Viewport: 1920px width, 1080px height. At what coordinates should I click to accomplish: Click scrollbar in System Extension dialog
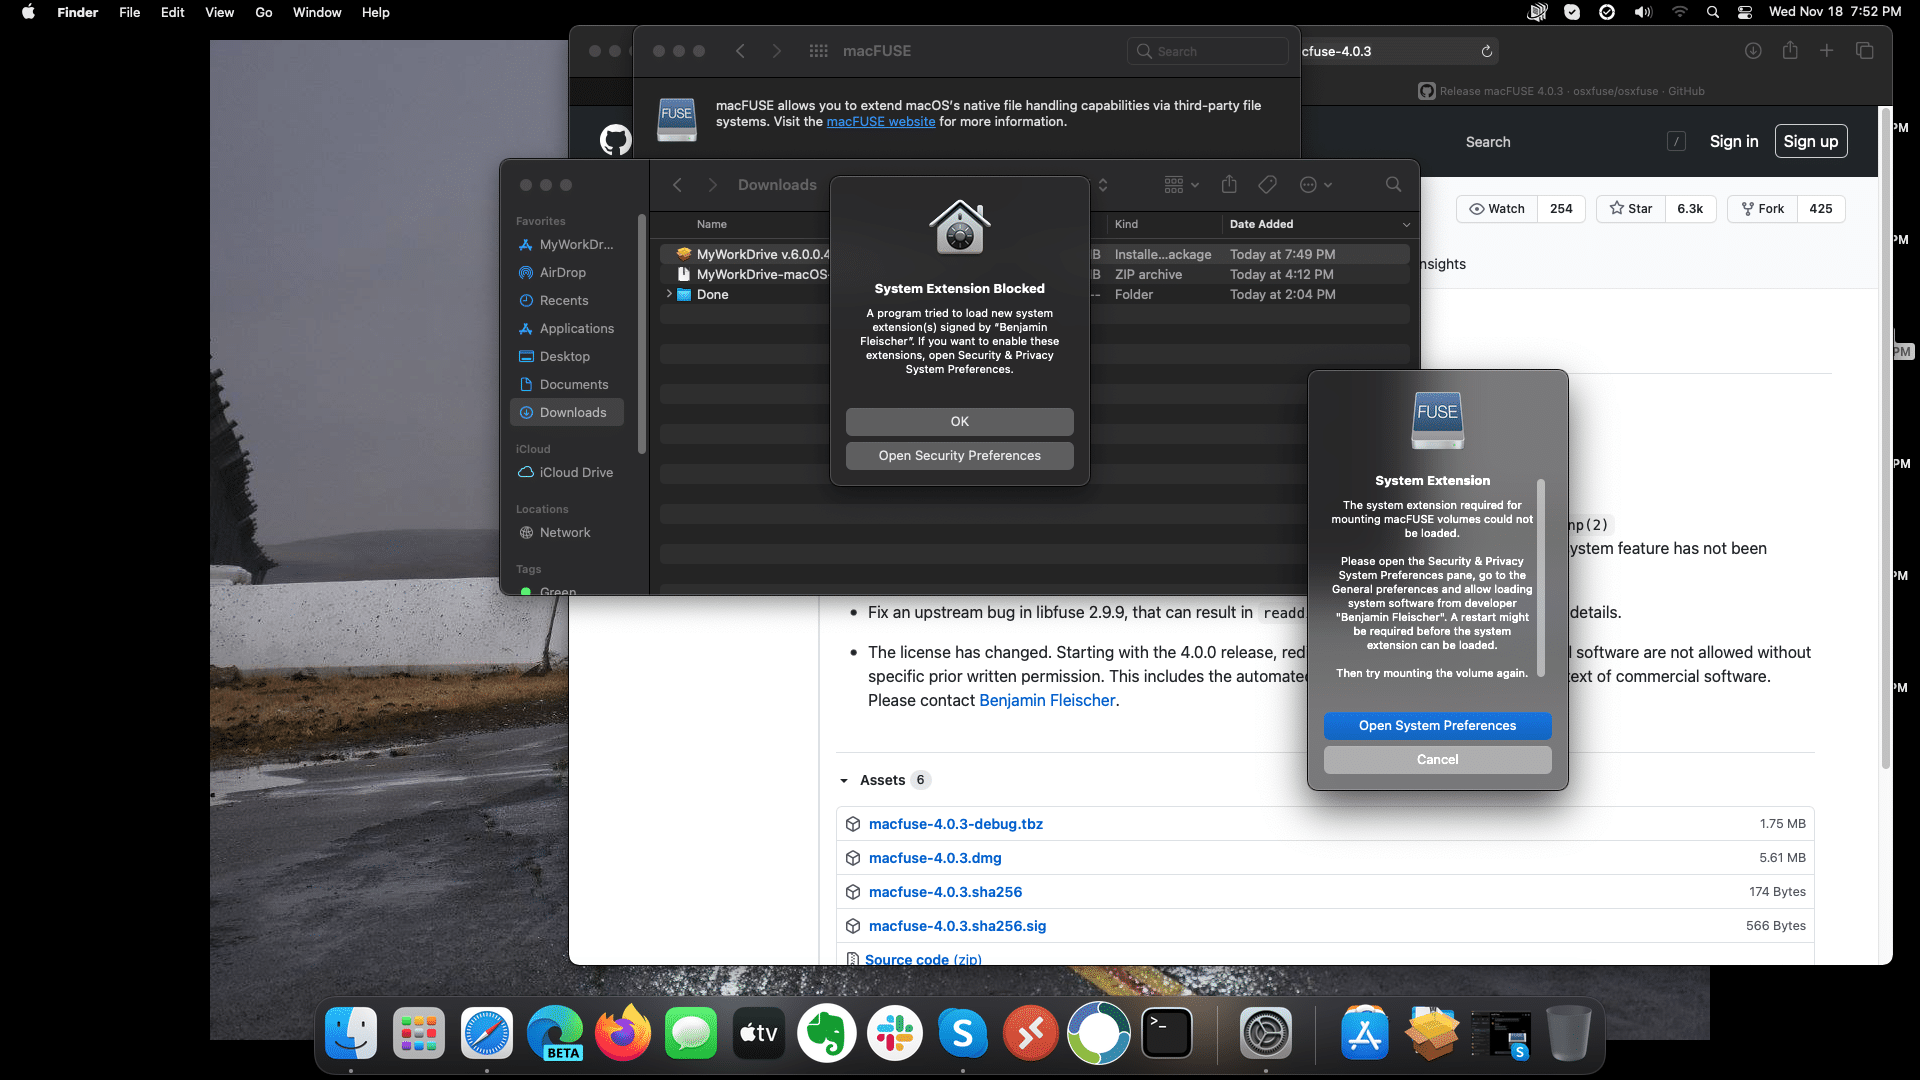[1541, 580]
